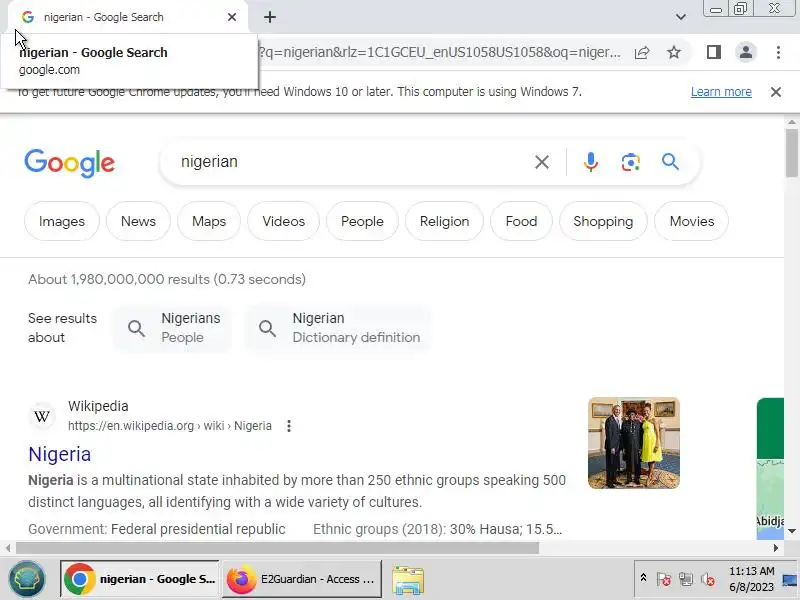Switch to Chrome nigerian taskbar button
Image resolution: width=800 pixels, height=600 pixels.
tap(140, 579)
